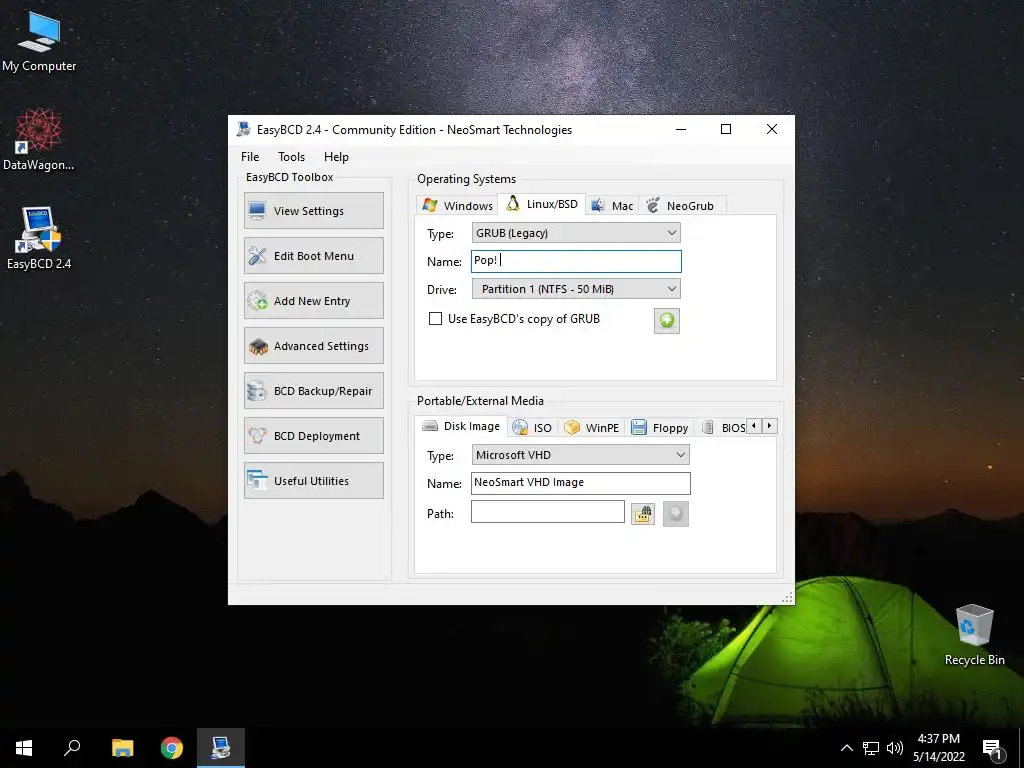
Task: Launch Google Chrome from taskbar
Action: 172,748
